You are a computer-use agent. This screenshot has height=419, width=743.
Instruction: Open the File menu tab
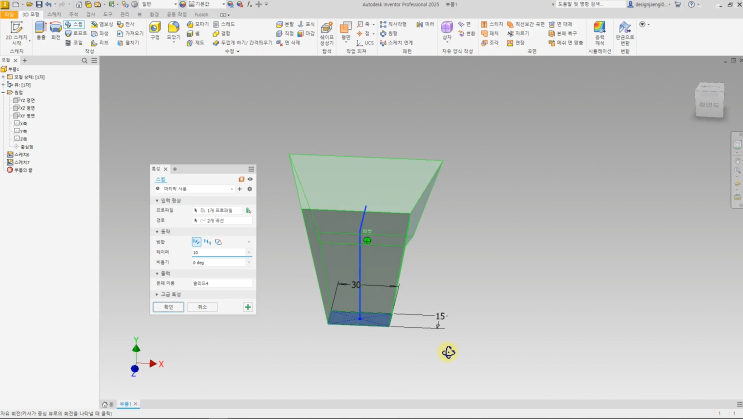click(x=9, y=15)
